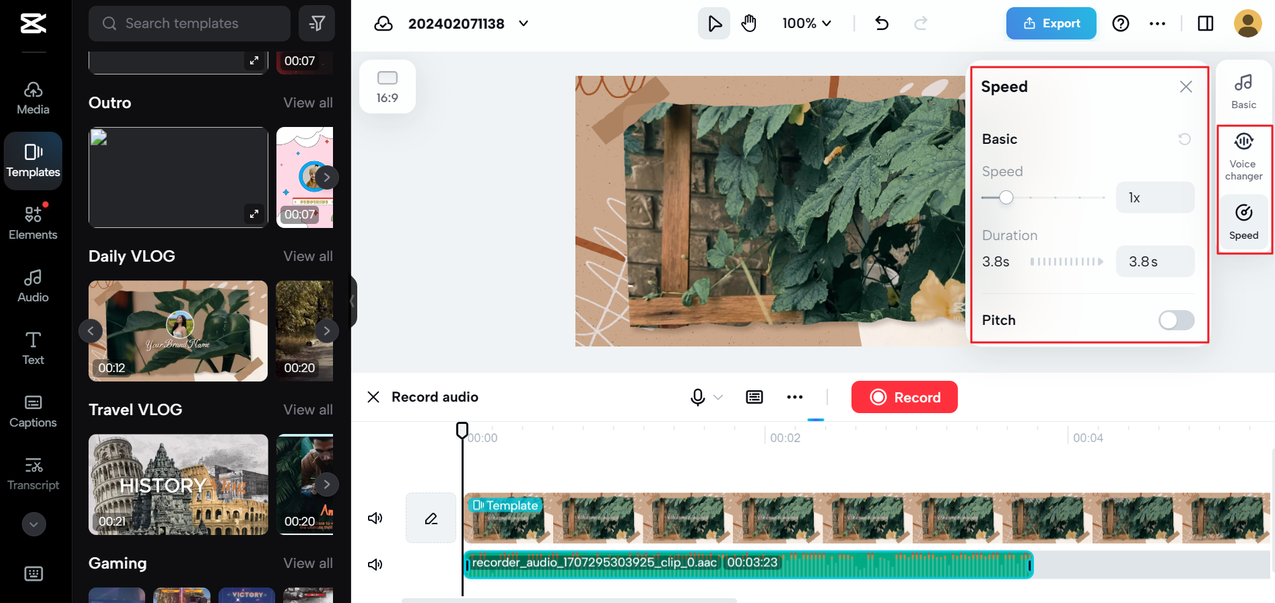Show next Daily VLOG templates arrow
This screenshot has width=1275, height=603.
(x=326, y=331)
